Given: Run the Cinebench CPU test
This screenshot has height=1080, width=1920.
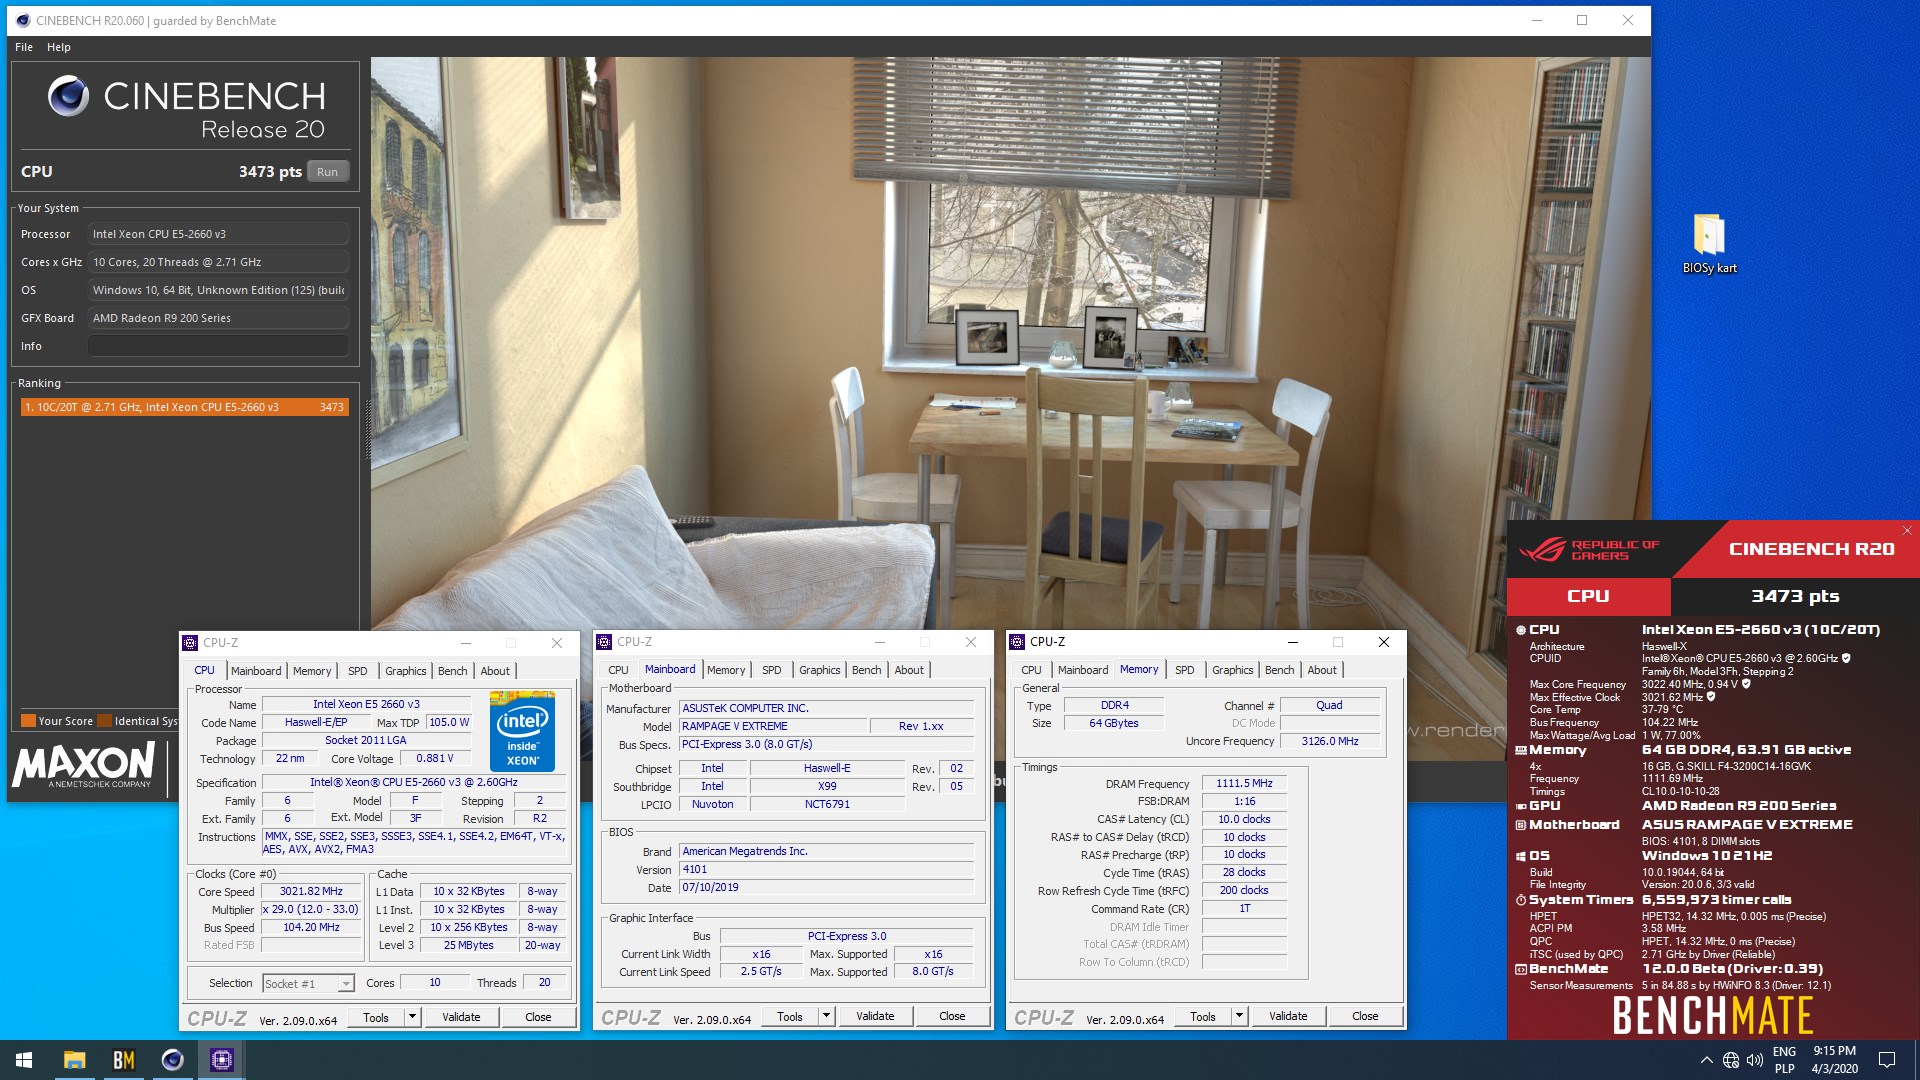Looking at the screenshot, I should pyautogui.click(x=328, y=172).
